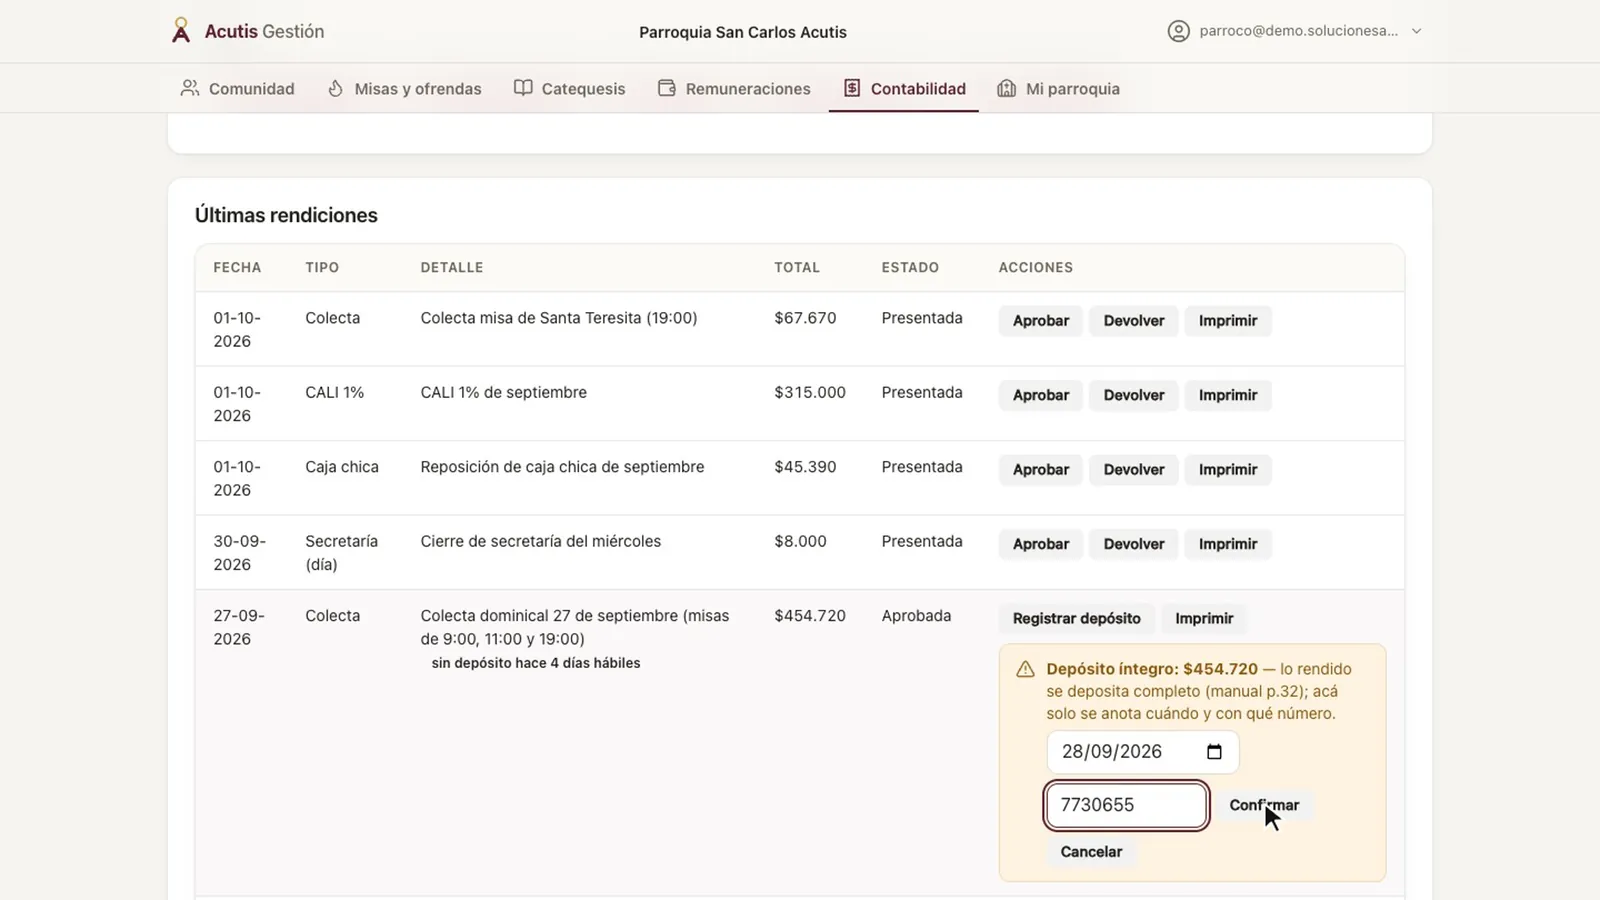Image resolution: width=1600 pixels, height=900 pixels.
Task: Click Devolver on the Caja chica row
Action: [x=1133, y=470]
